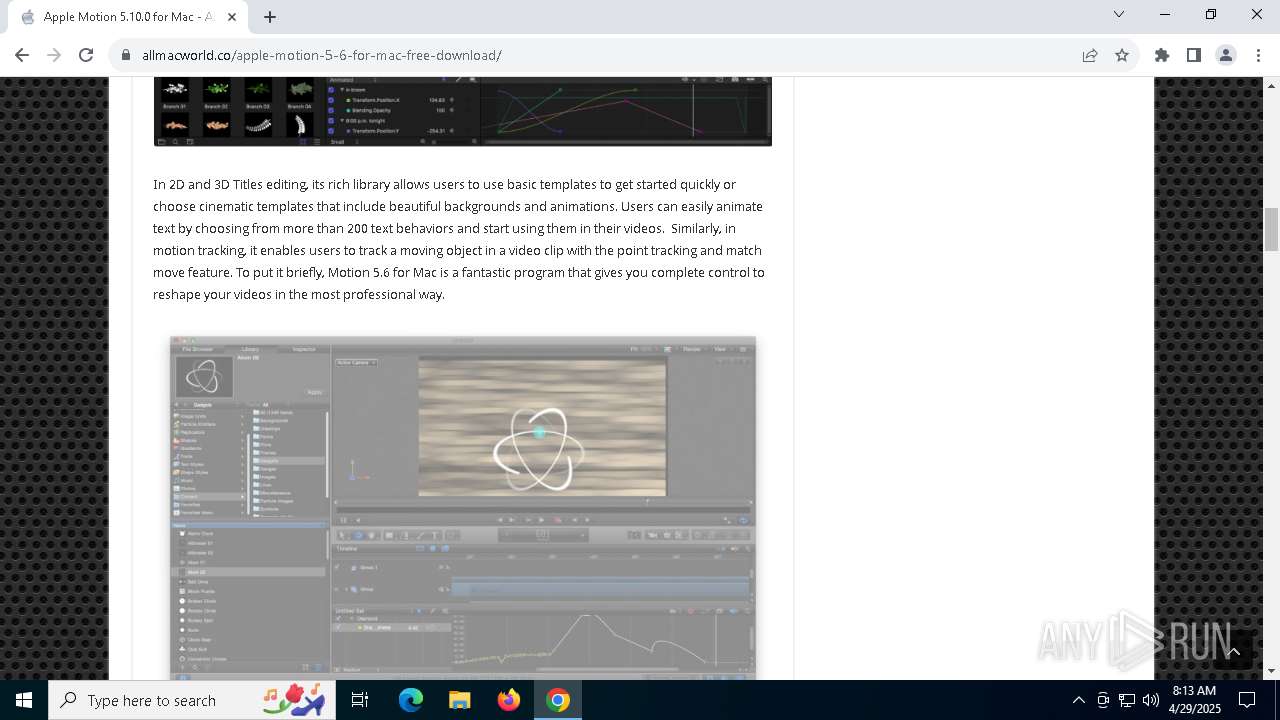Click the scroll-to-top arrow button

pos(1233,651)
